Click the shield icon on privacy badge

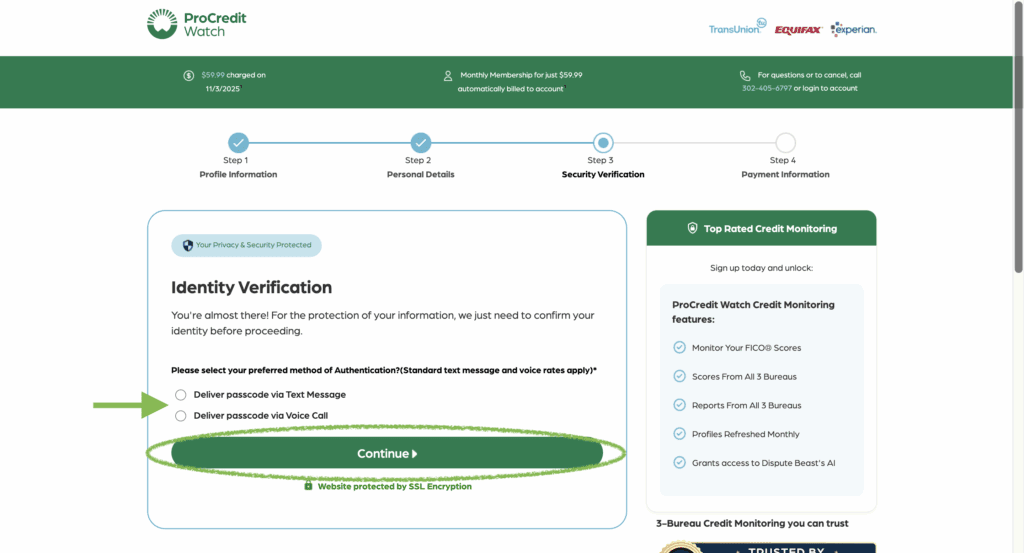pos(187,245)
